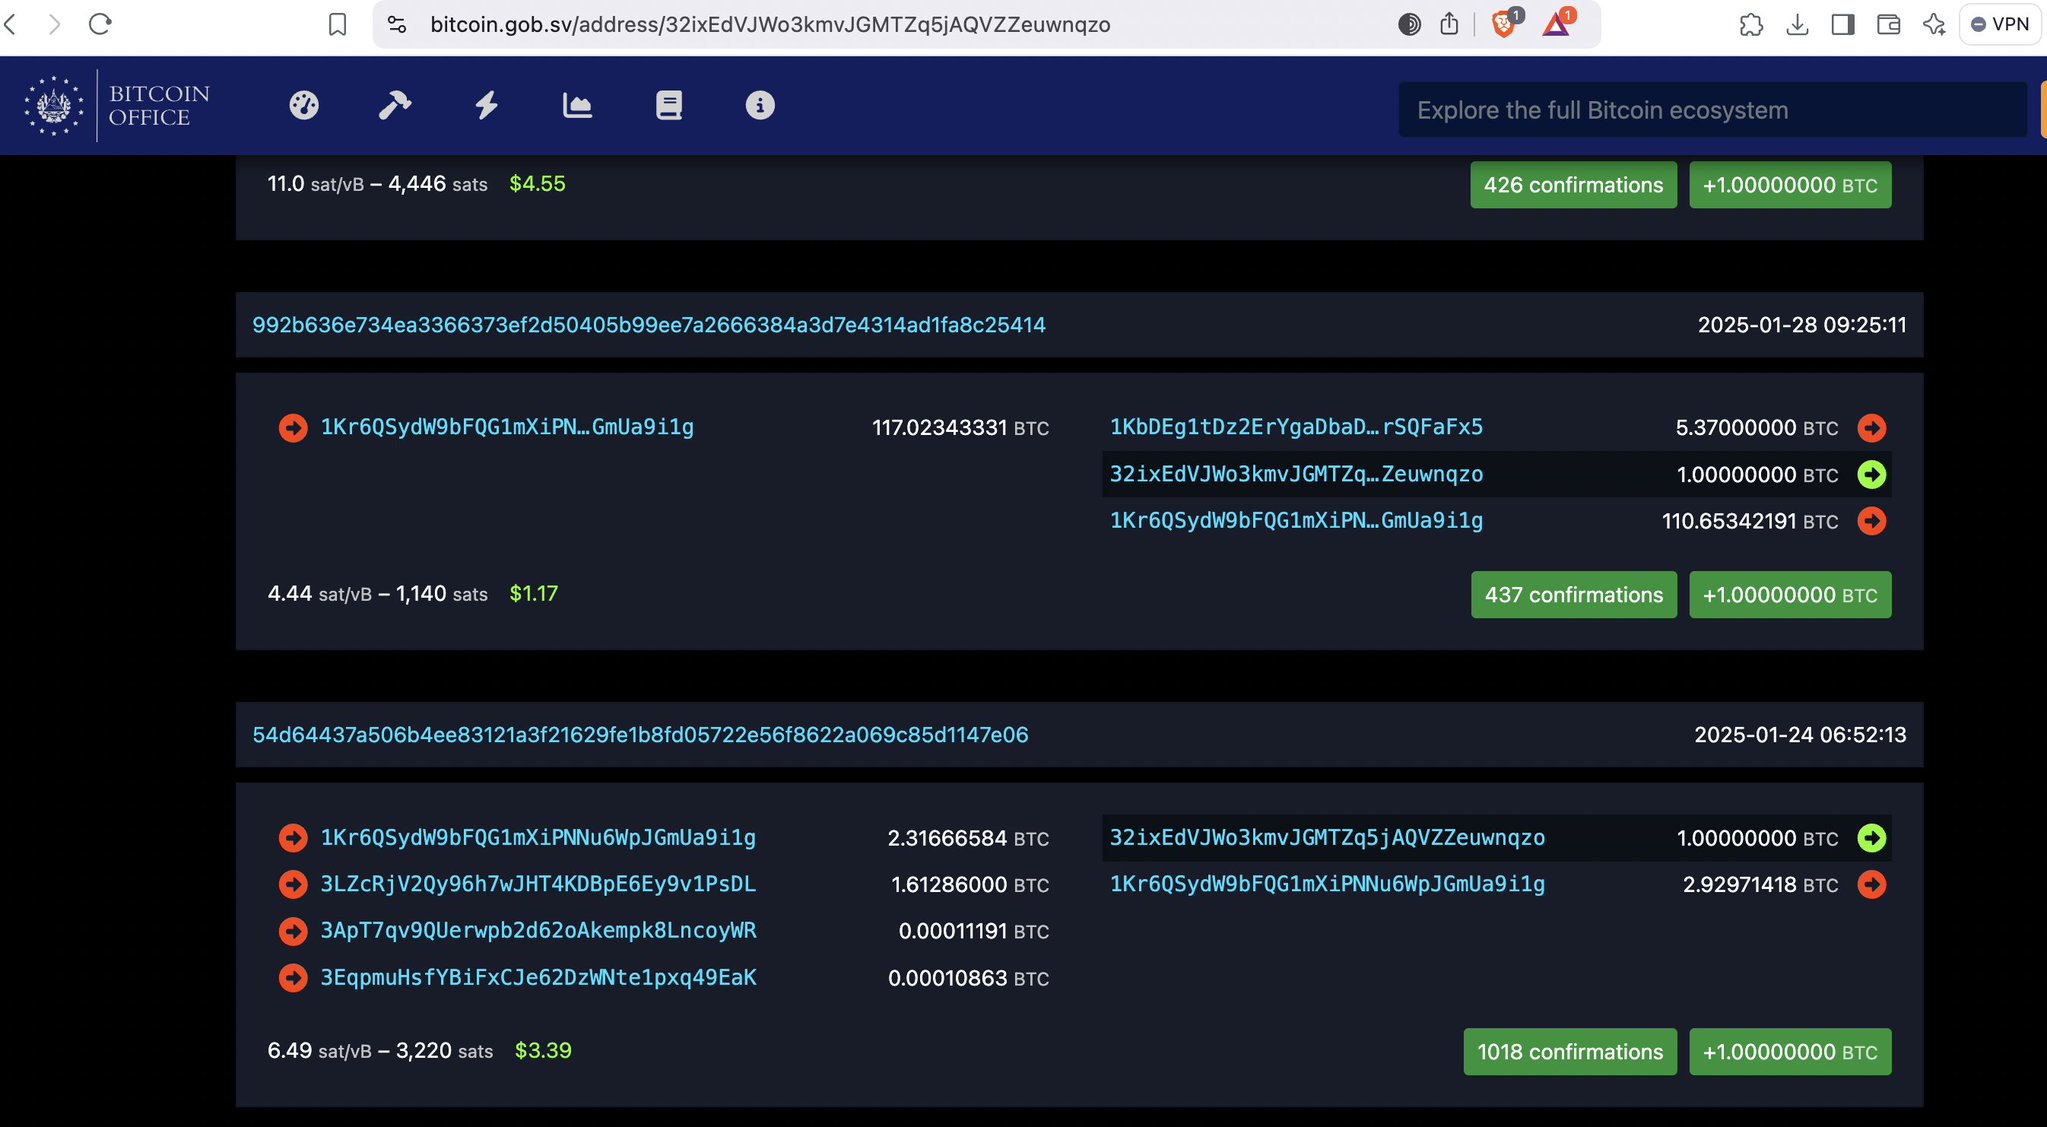Click +1.00000000 BTC button beside 1018 confirmations
2047x1127 pixels.
coord(1789,1052)
